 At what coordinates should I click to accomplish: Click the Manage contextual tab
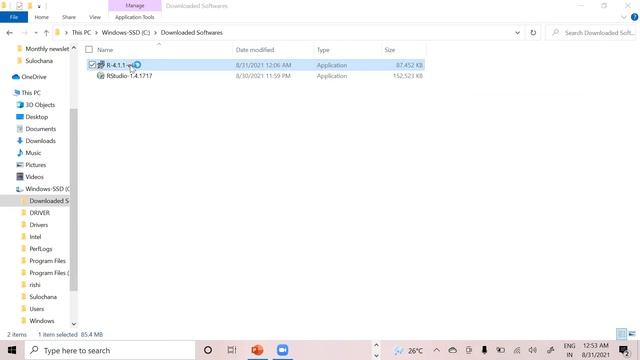pyautogui.click(x=135, y=6)
